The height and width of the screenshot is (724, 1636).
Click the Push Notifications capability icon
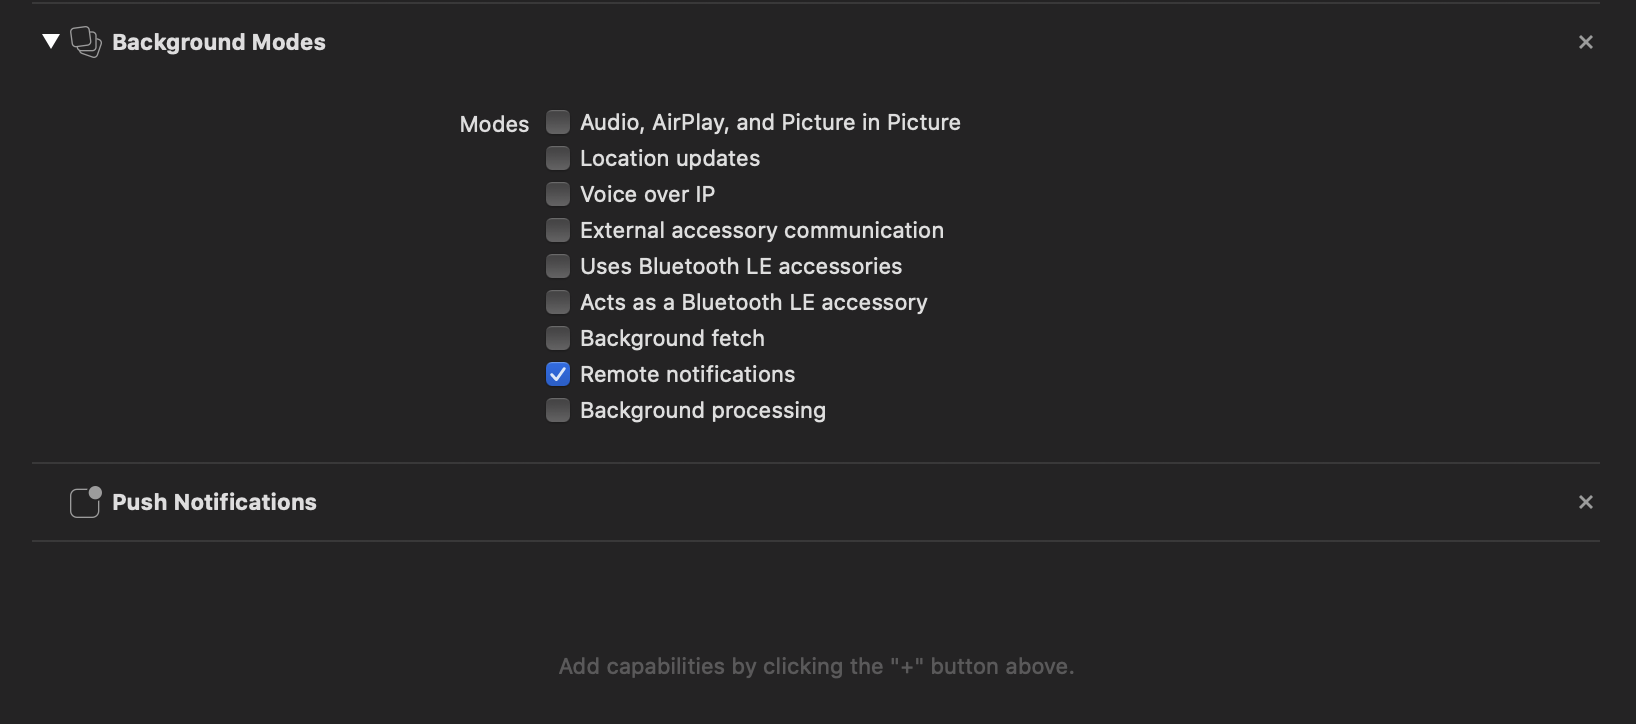coord(86,502)
